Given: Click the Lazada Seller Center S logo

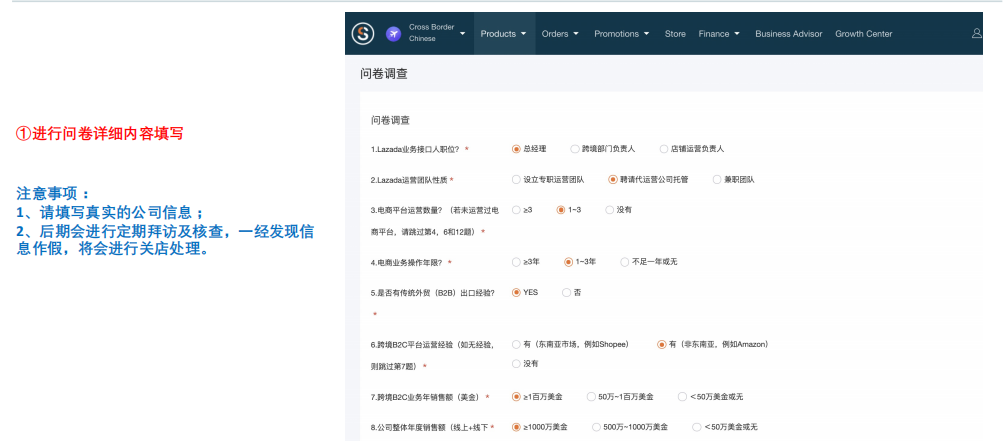Looking at the screenshot, I should pyautogui.click(x=363, y=34).
